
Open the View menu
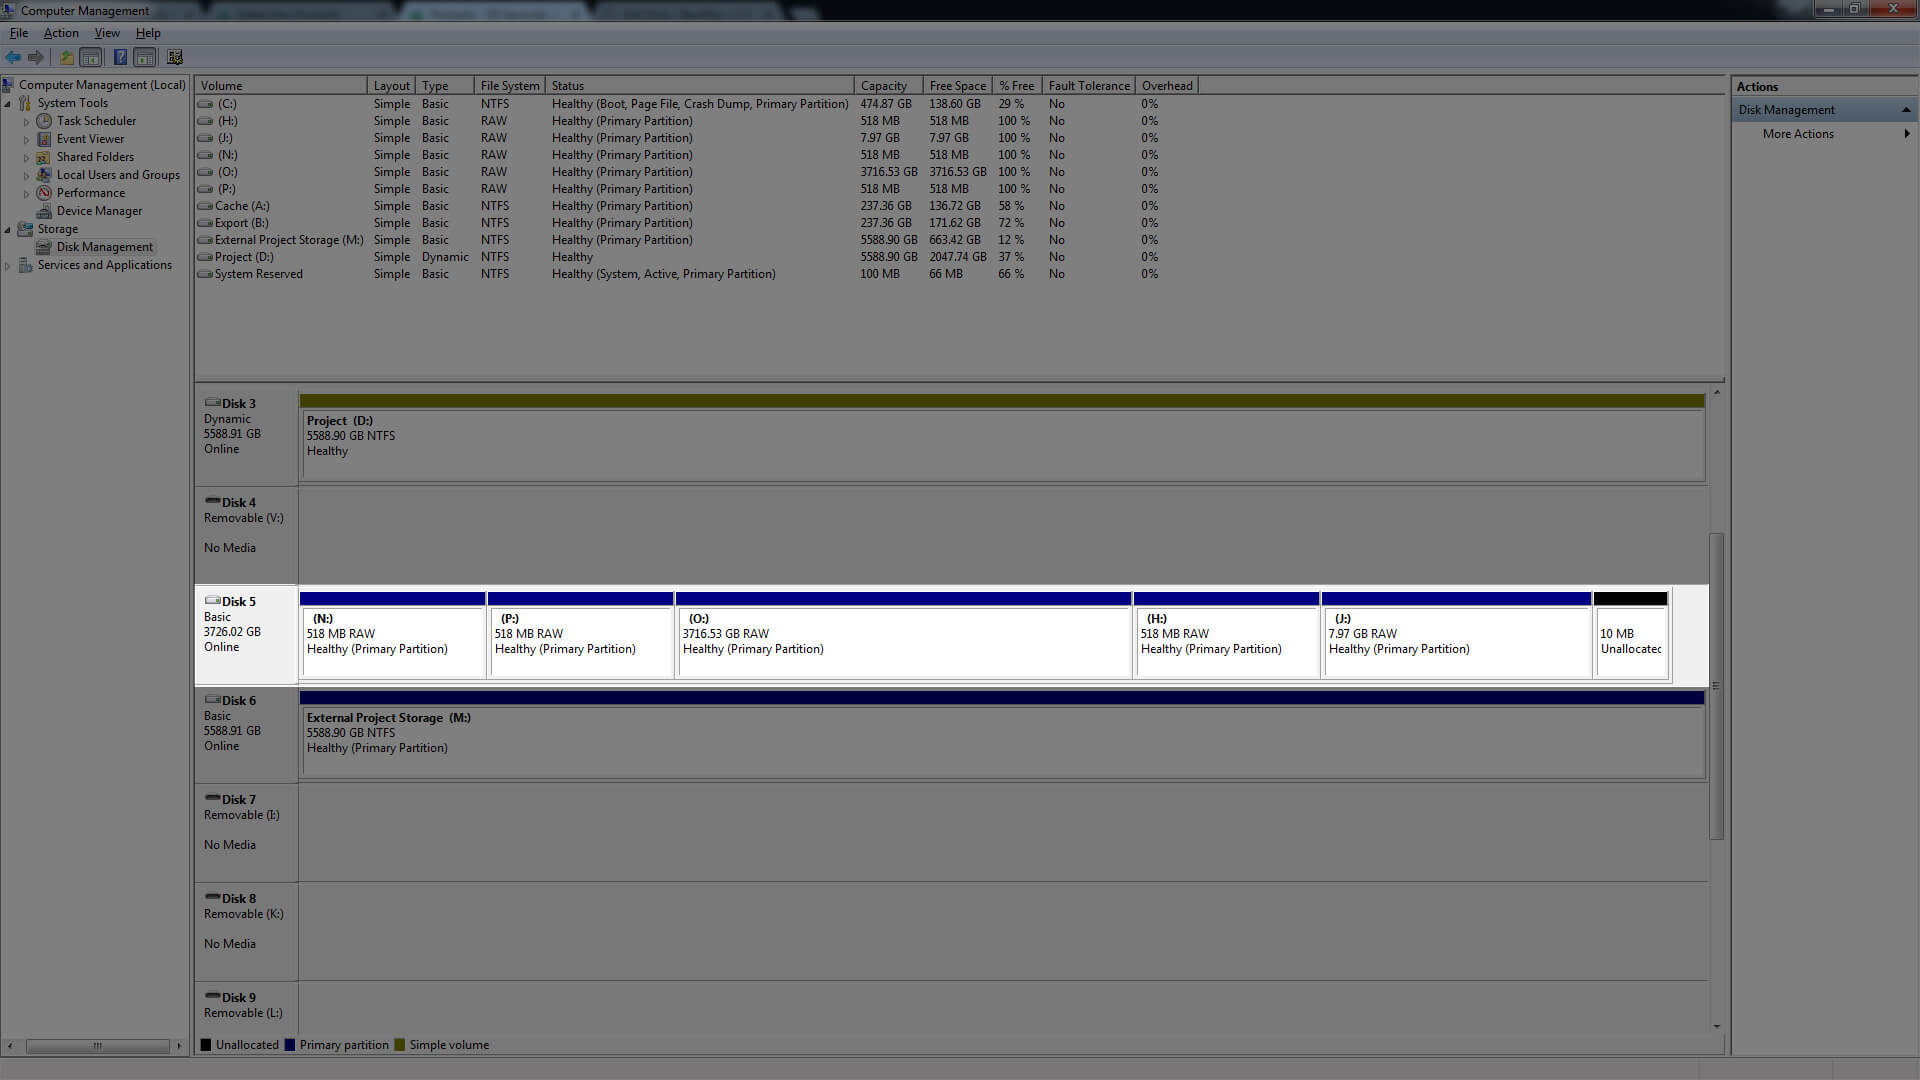(107, 33)
